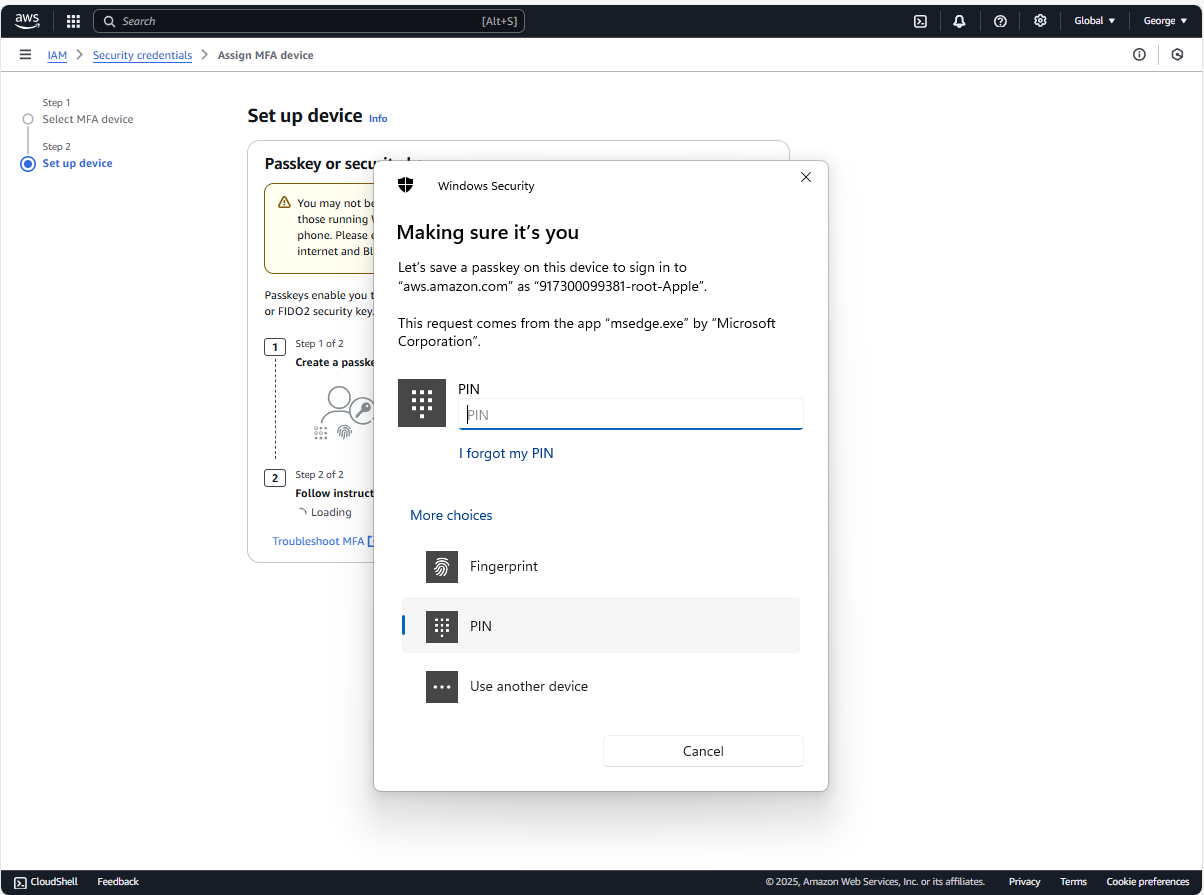Click the warning triangle icon in the alert
This screenshot has height=895, width=1204.
(284, 202)
